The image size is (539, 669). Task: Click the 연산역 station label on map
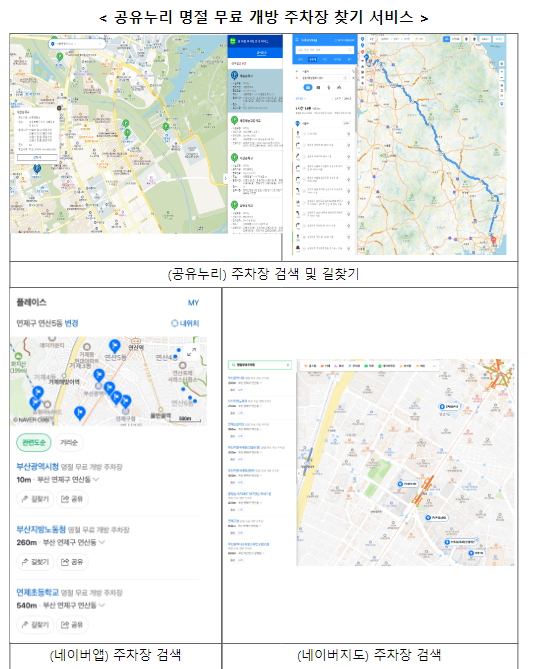click(136, 347)
